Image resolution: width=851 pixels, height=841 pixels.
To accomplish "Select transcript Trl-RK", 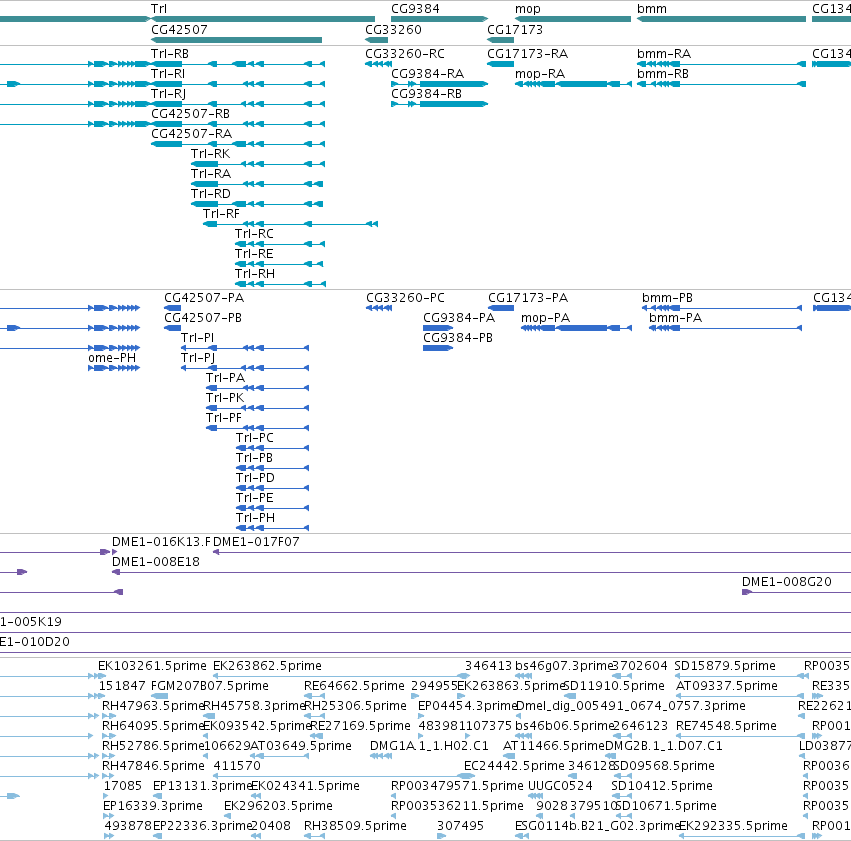I will (211, 154).
